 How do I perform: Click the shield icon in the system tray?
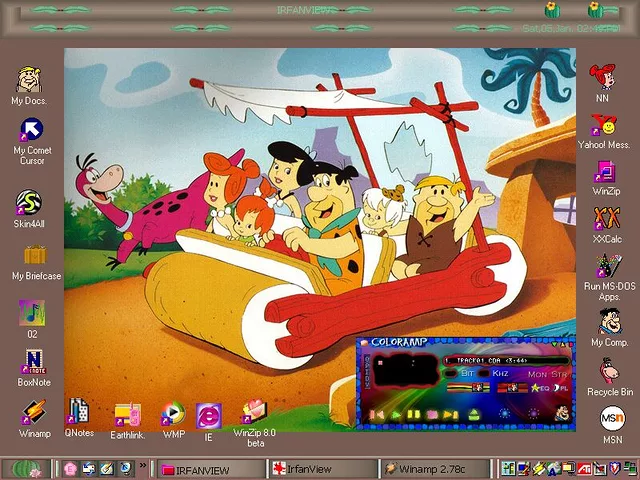[615, 468]
